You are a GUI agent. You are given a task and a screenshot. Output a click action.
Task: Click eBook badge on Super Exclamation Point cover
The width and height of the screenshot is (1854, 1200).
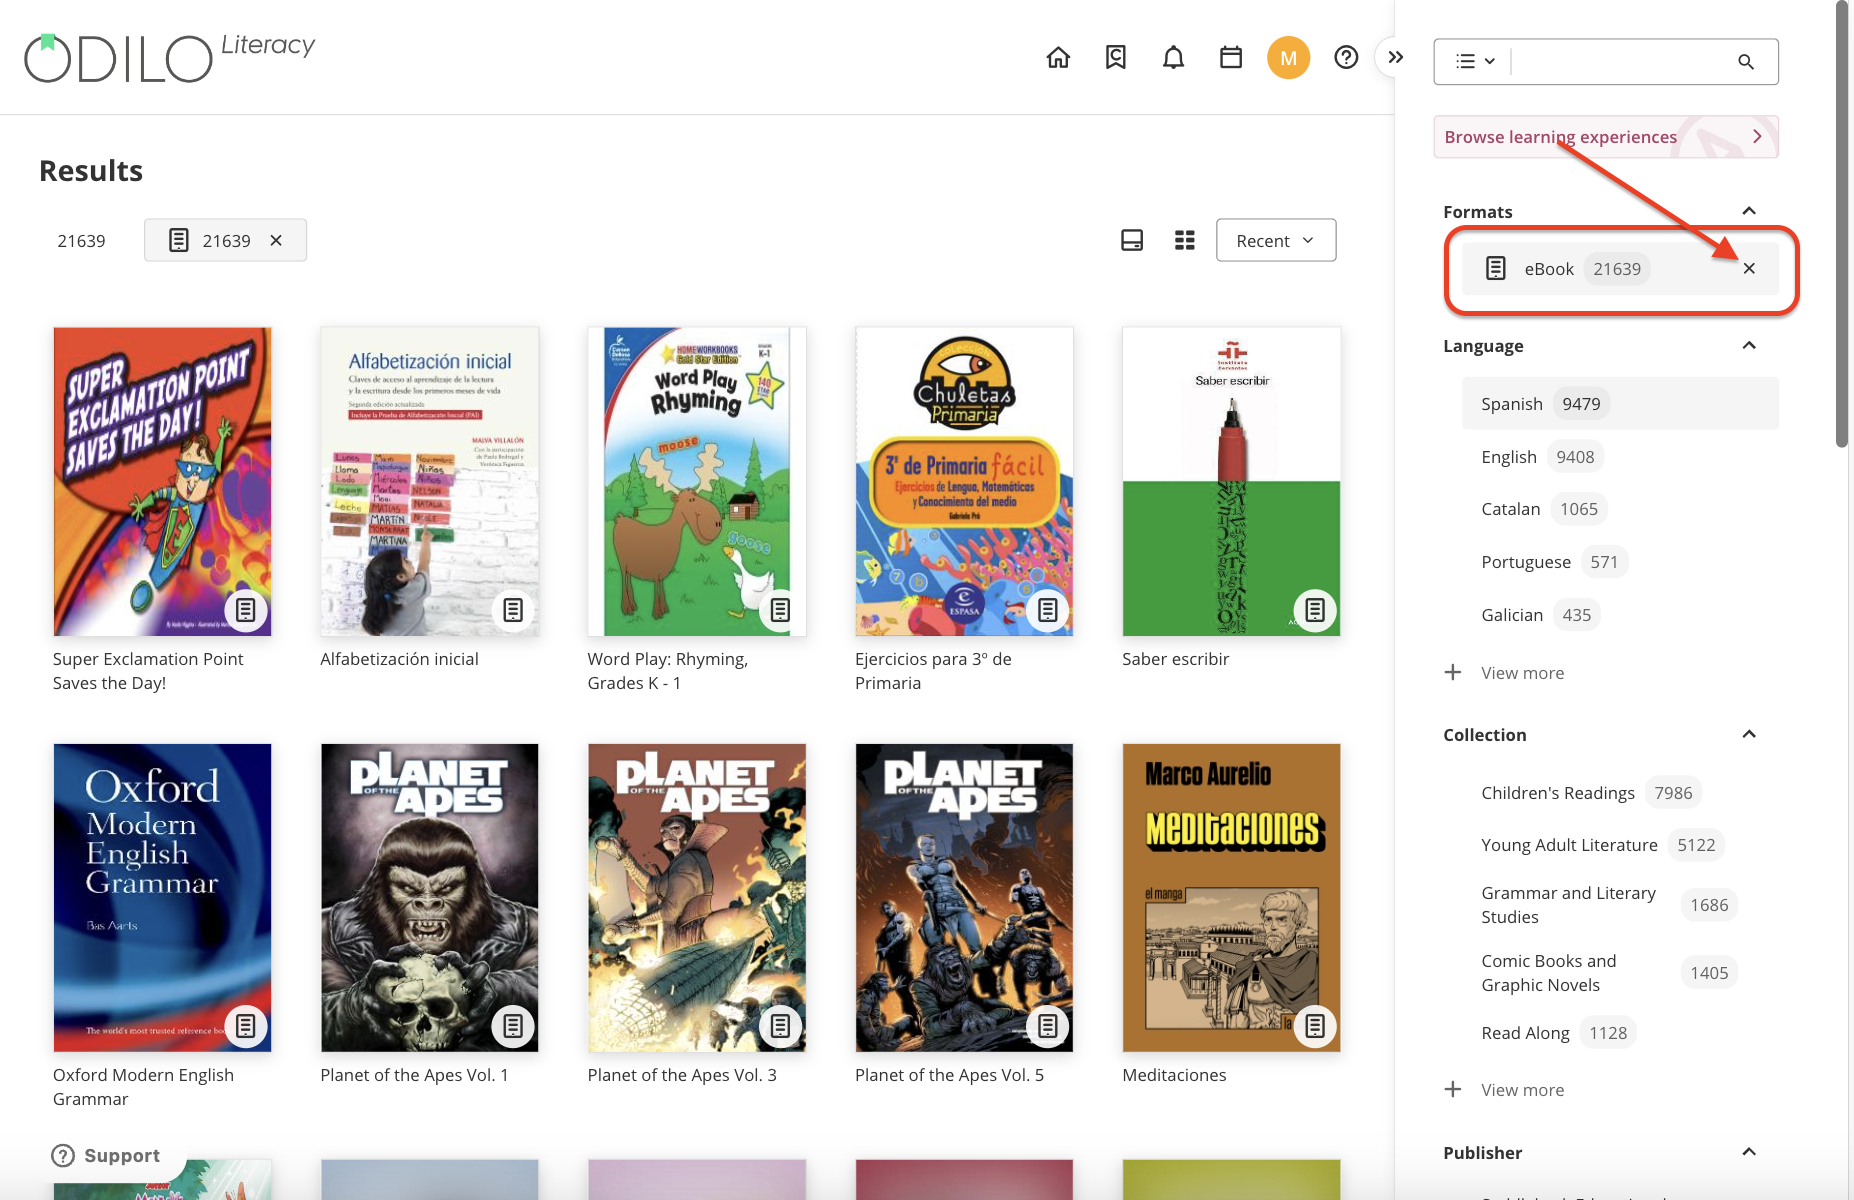(x=246, y=610)
